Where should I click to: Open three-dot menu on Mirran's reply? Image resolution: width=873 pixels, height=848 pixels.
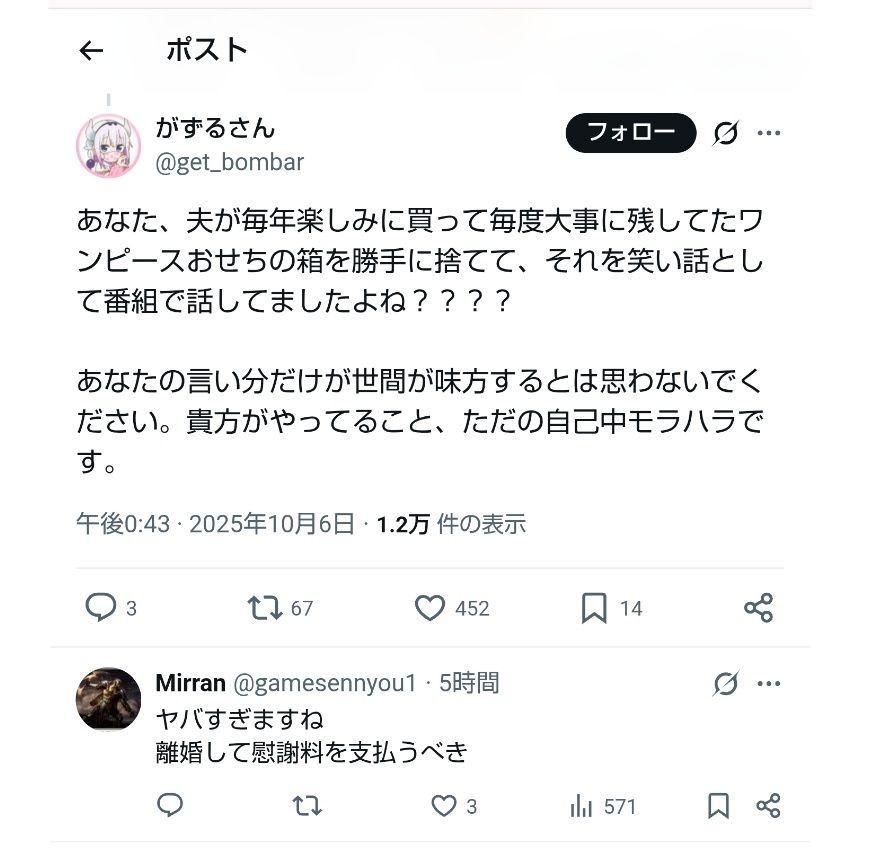click(768, 684)
